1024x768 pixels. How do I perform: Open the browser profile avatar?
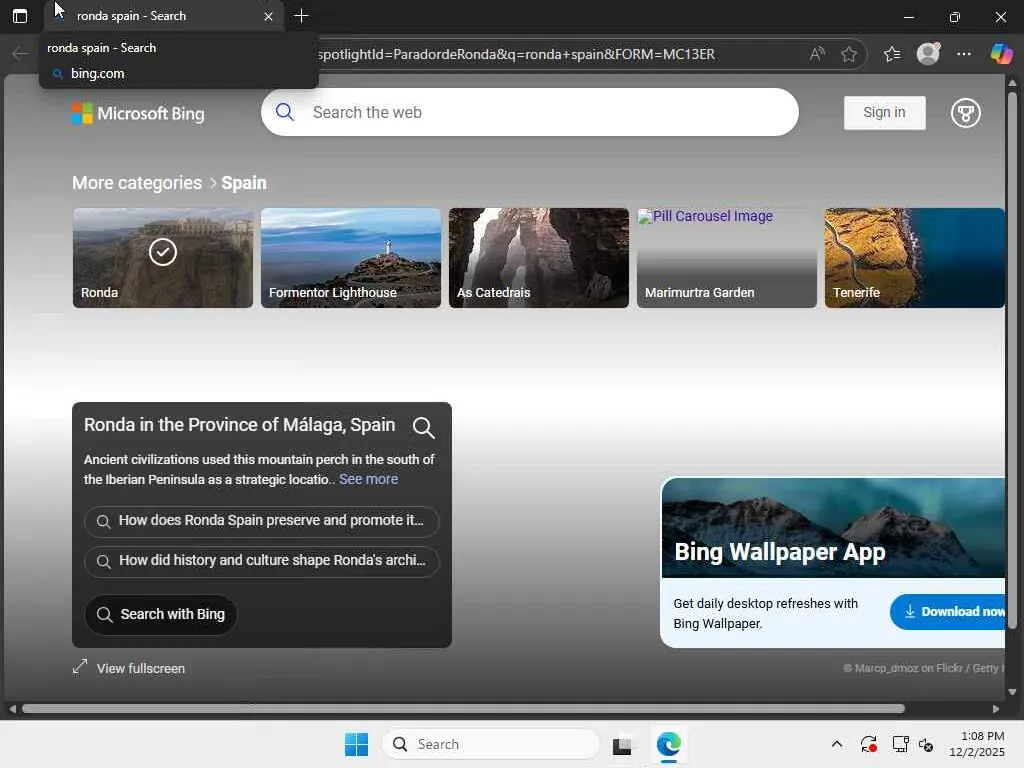pos(928,54)
